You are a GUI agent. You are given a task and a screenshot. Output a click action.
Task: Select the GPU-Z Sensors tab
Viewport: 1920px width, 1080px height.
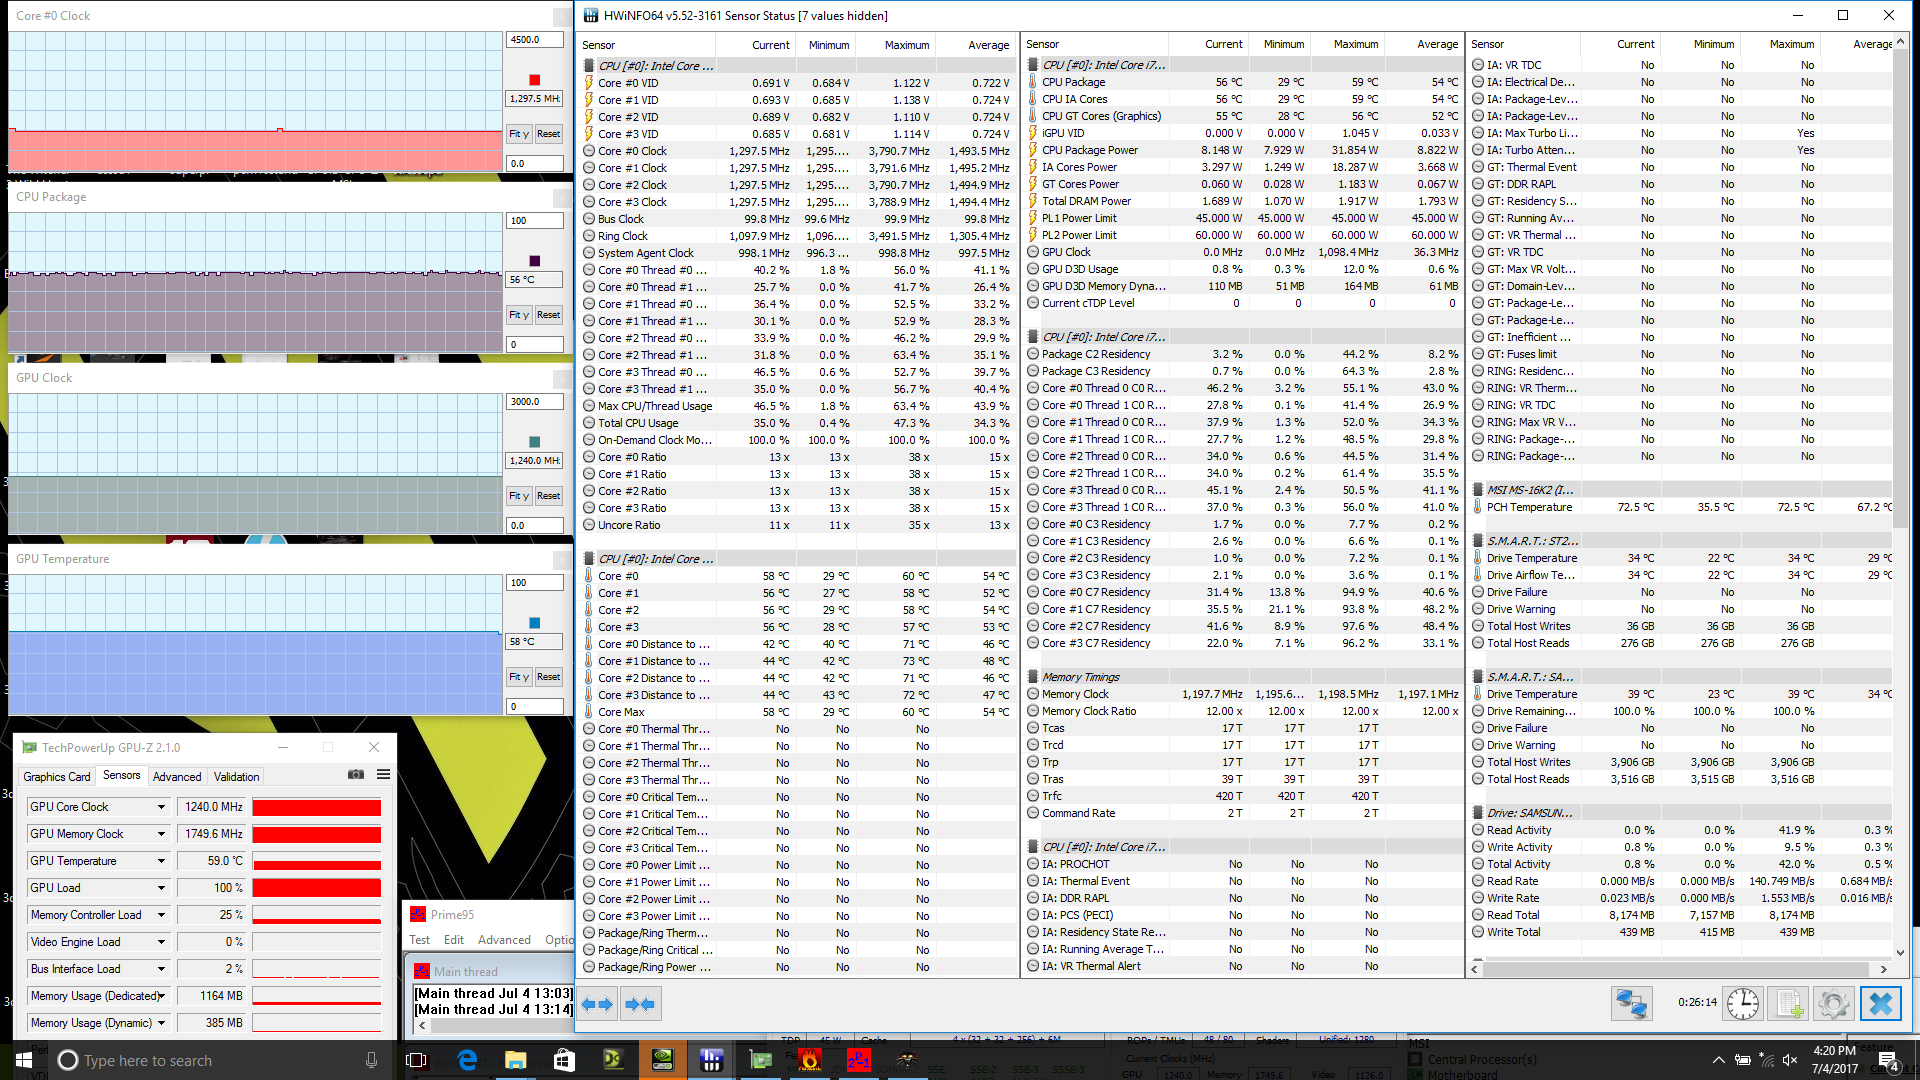click(121, 775)
